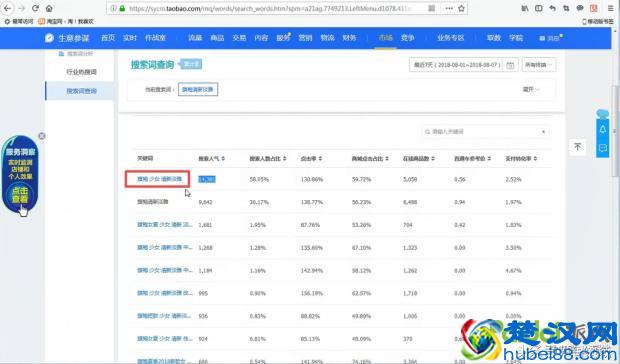Open the 最常访问 bookmarks folder
The image size is (620, 364).
pos(19,21)
